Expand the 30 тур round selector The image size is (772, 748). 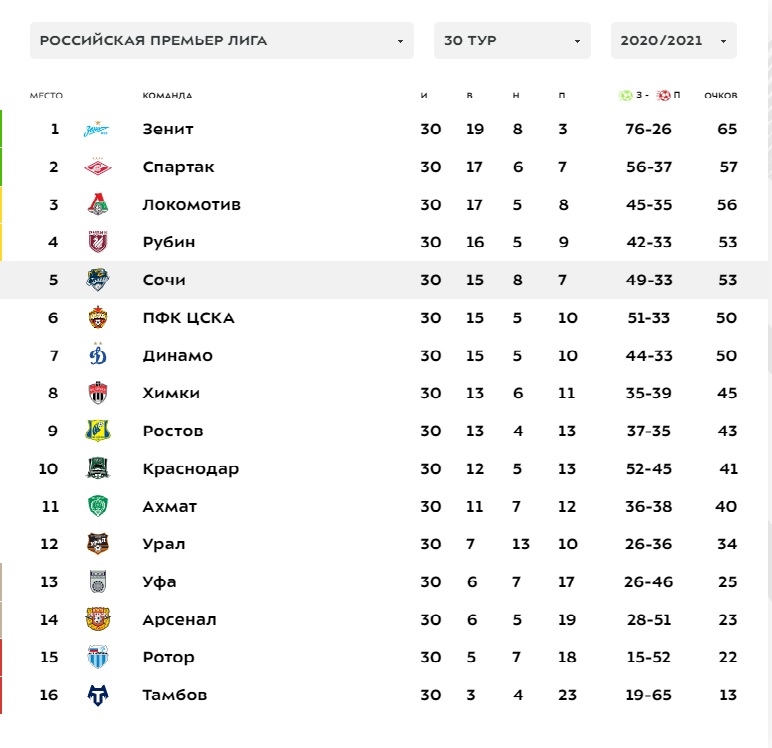512,40
